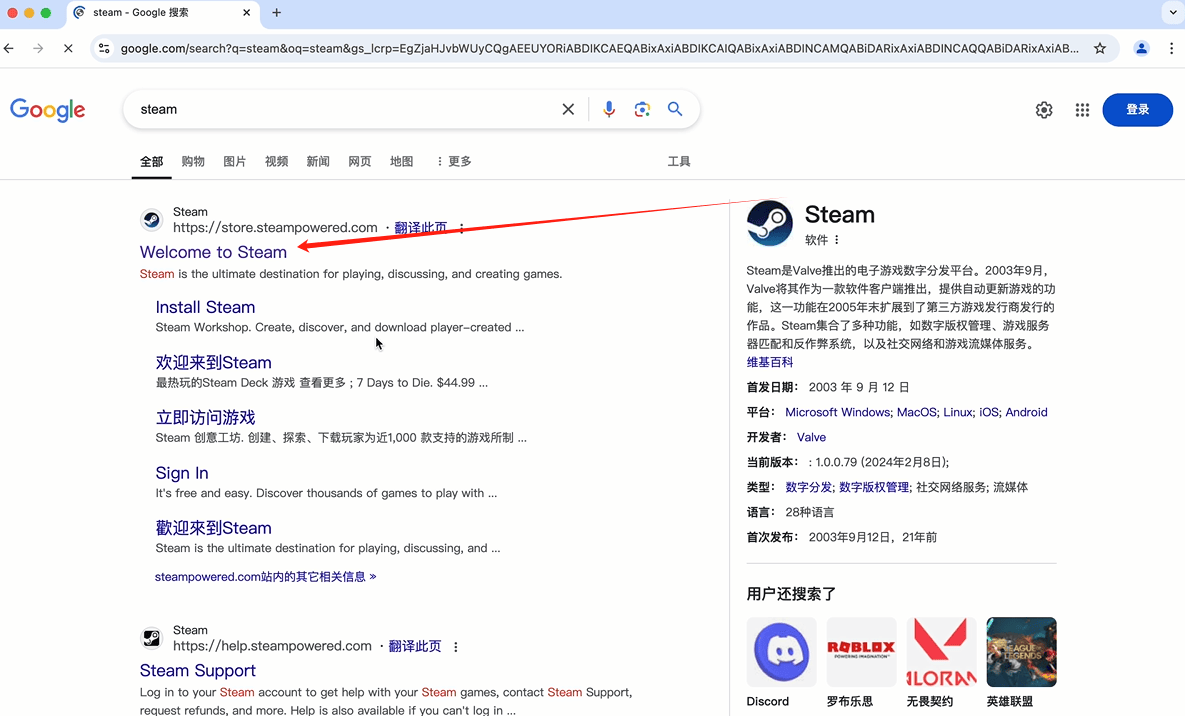The height and width of the screenshot is (716, 1185).
Task: Click the Steam favicon of help.steampowered.com result
Action: point(151,637)
